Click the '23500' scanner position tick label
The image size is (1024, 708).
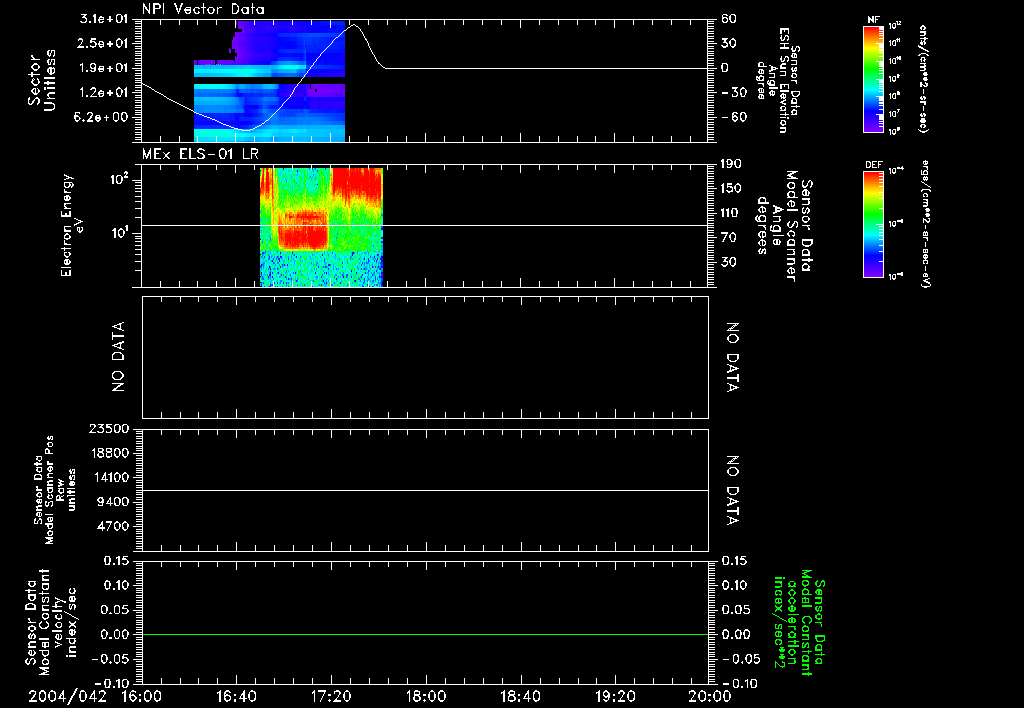coord(108,429)
